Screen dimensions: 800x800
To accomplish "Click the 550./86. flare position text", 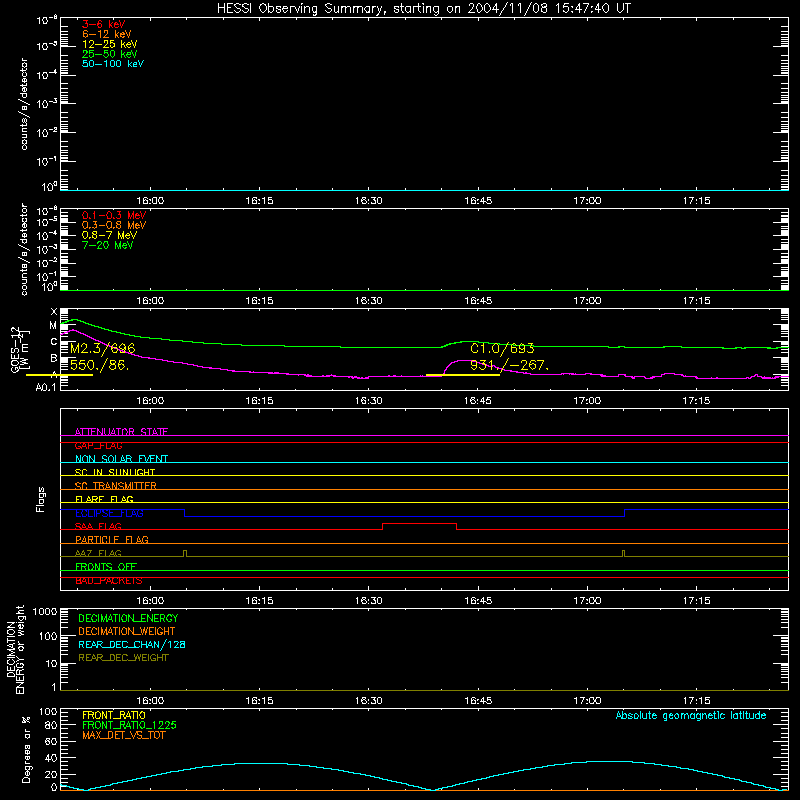I will [x=99, y=365].
